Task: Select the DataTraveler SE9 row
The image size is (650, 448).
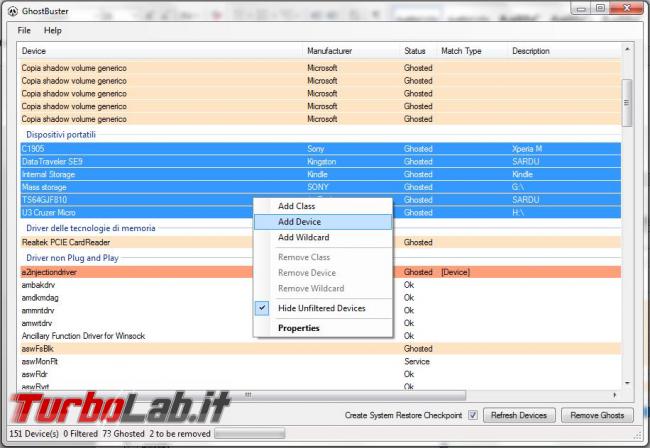Action: (x=320, y=162)
